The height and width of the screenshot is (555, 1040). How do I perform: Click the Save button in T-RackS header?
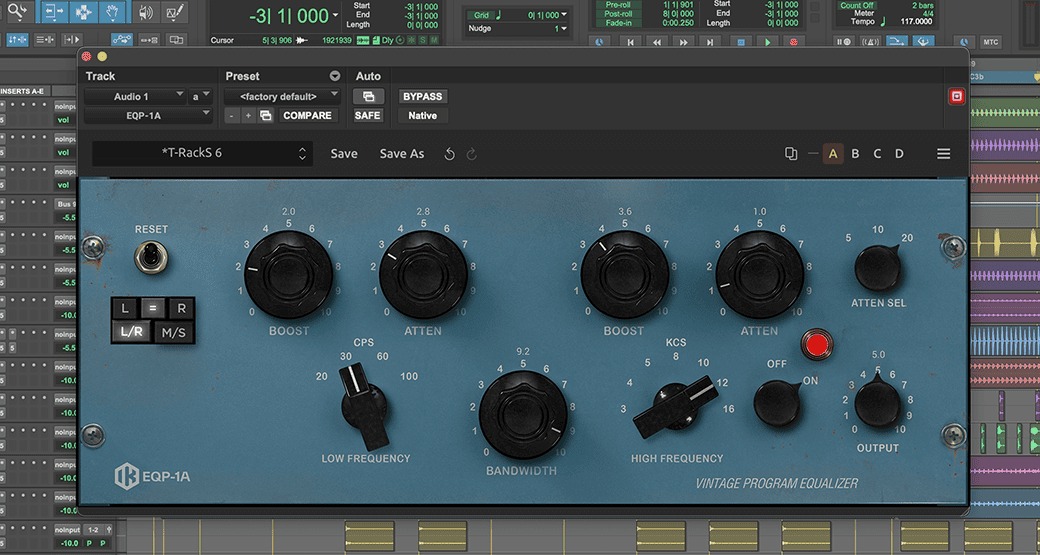tap(344, 154)
